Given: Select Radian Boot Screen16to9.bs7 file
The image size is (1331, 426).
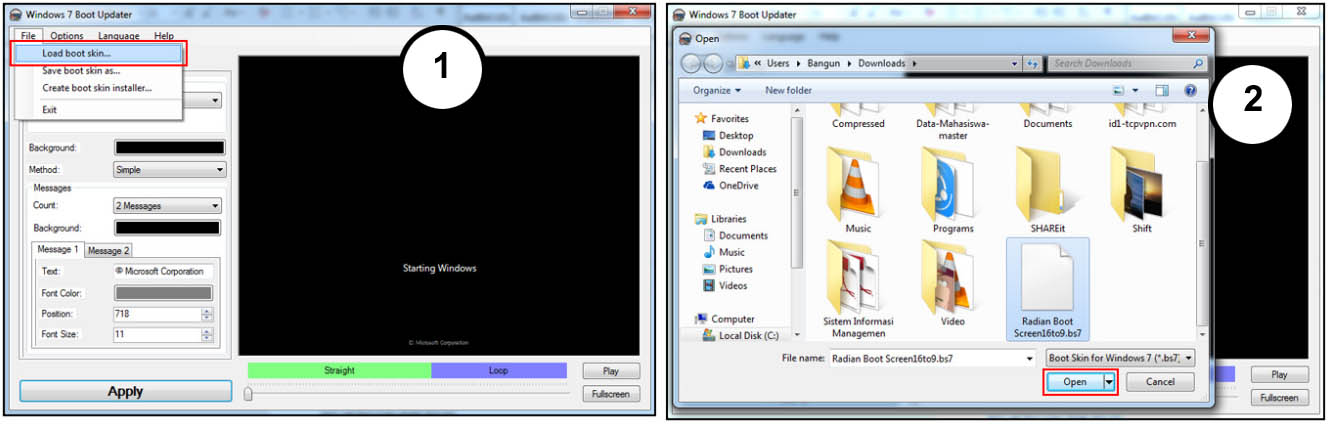Looking at the screenshot, I should point(1047,289).
